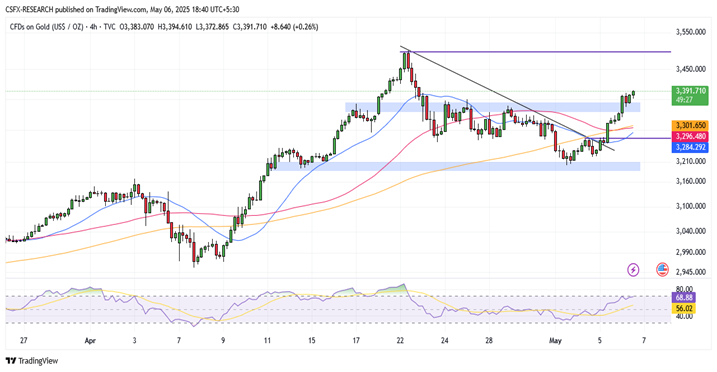Click the closing value C3,391.710 in header
Screen dimensions: 717x372
[250, 27]
